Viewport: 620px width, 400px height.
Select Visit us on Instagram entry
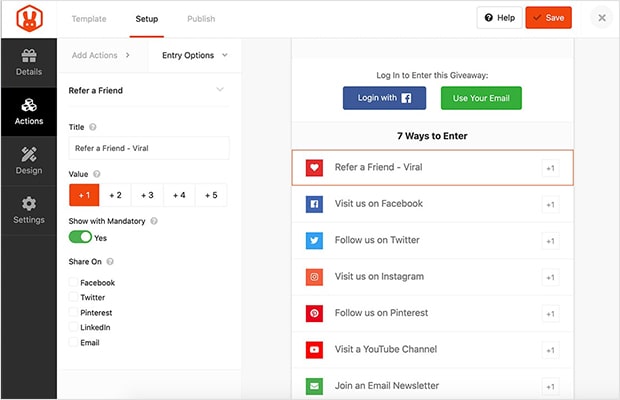click(x=433, y=277)
